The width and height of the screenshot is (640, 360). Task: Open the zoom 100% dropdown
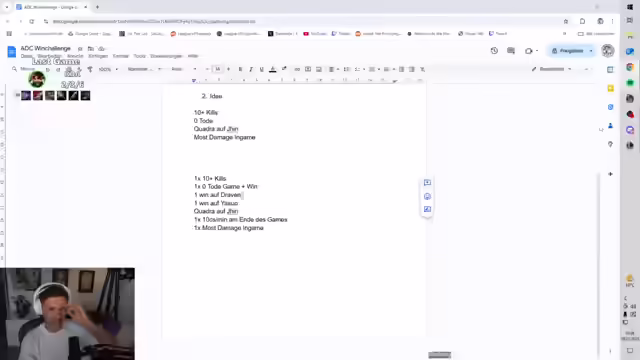tap(108, 69)
